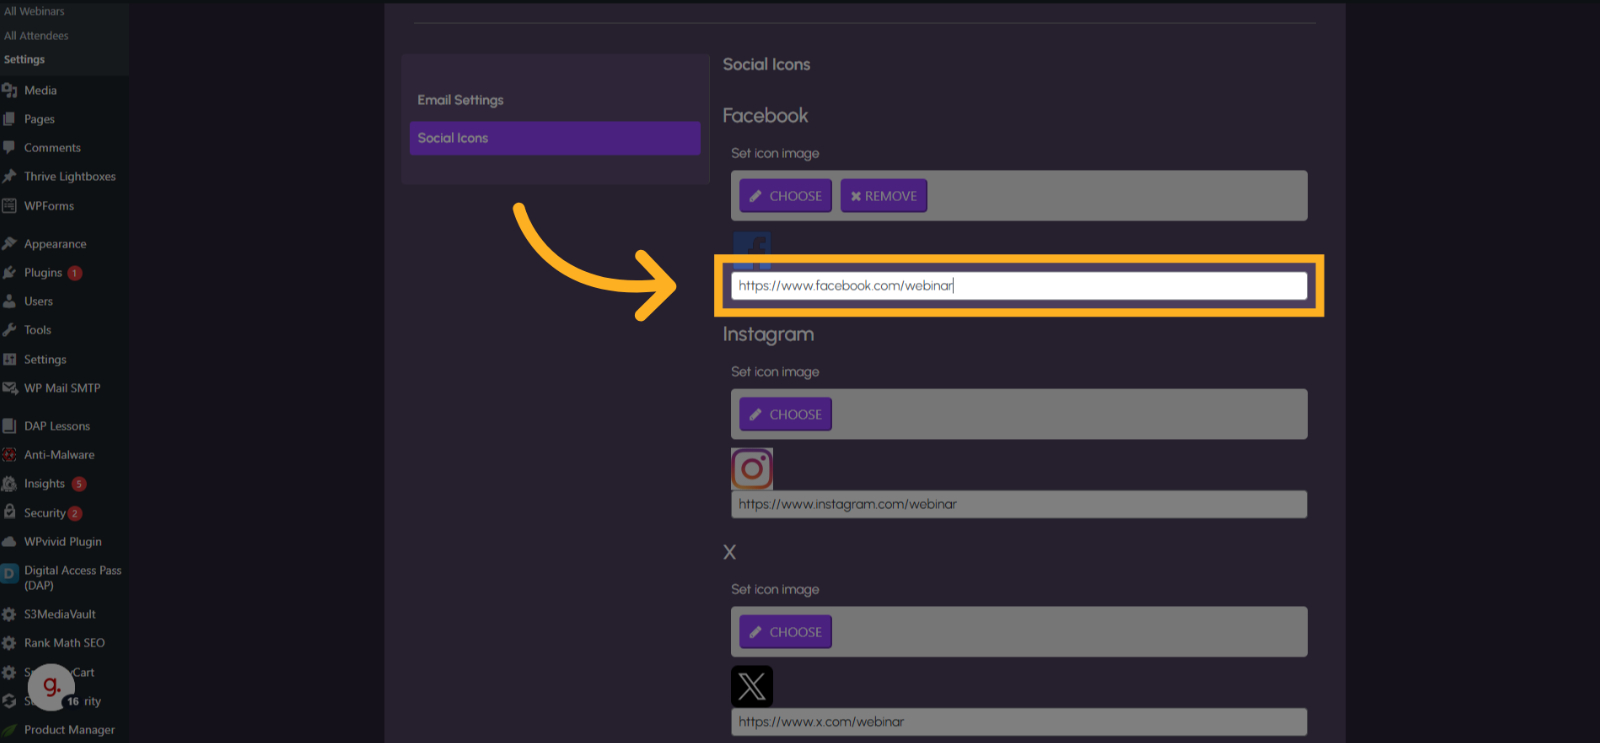Viewport: 1600px width, 743px height.
Task: Select the Social Icons tab
Action: tap(554, 138)
